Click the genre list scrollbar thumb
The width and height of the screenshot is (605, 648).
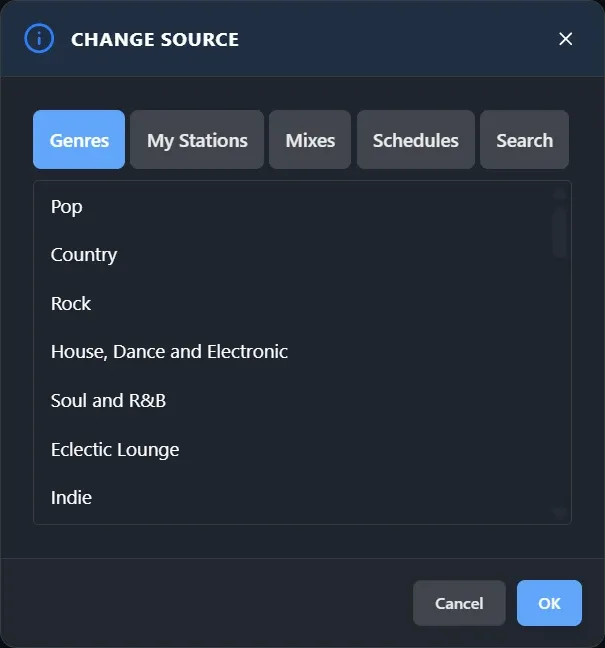[x=560, y=232]
